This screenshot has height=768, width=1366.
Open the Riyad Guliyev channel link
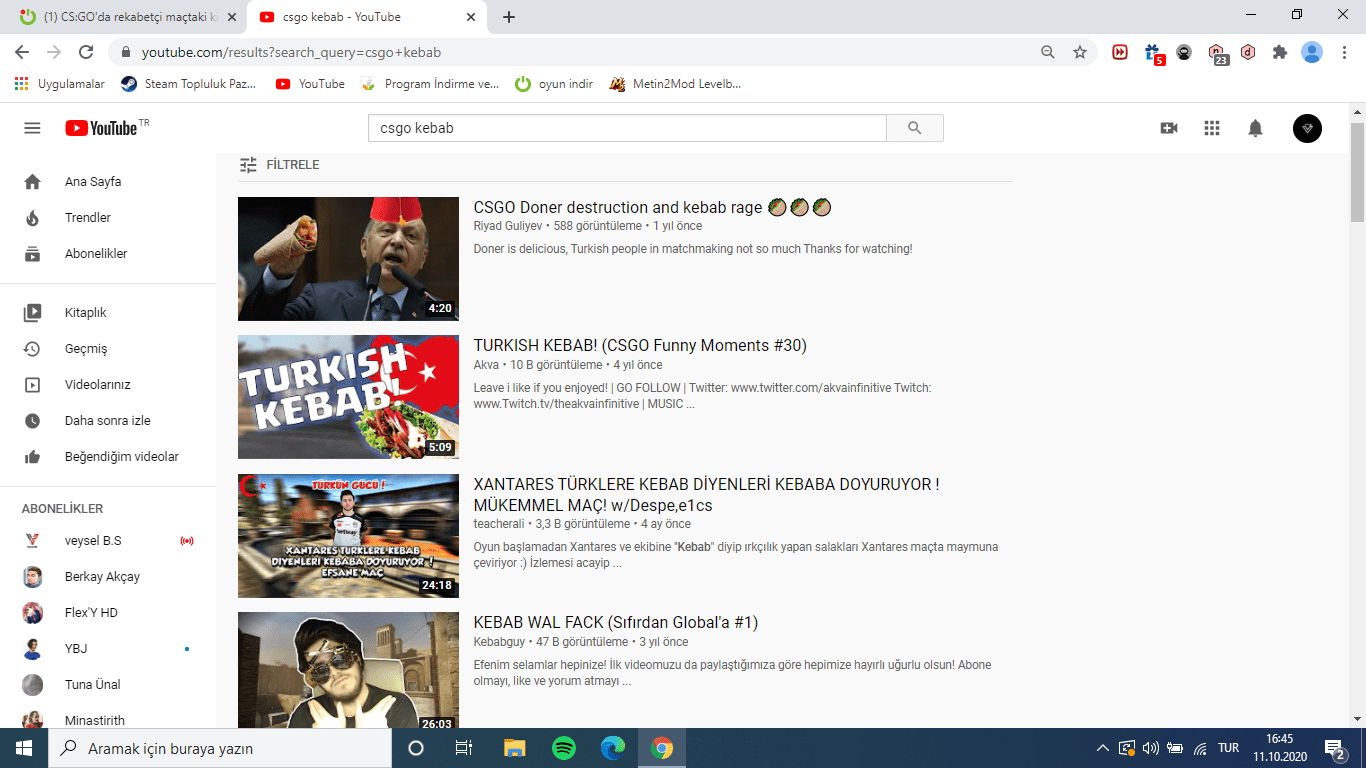[509, 226]
